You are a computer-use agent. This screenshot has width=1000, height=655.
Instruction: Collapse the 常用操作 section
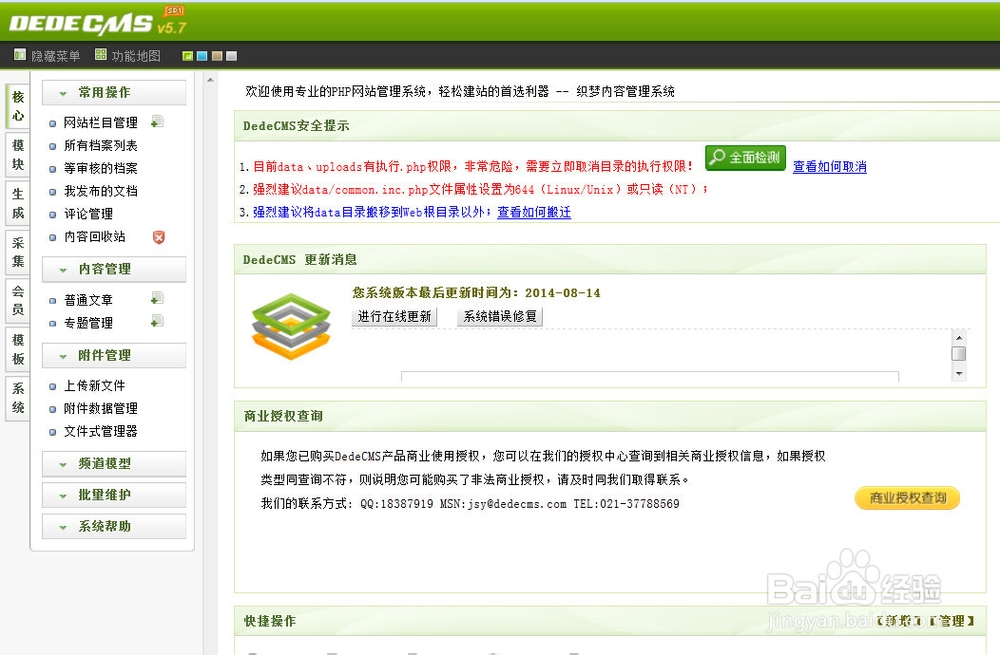click(114, 92)
